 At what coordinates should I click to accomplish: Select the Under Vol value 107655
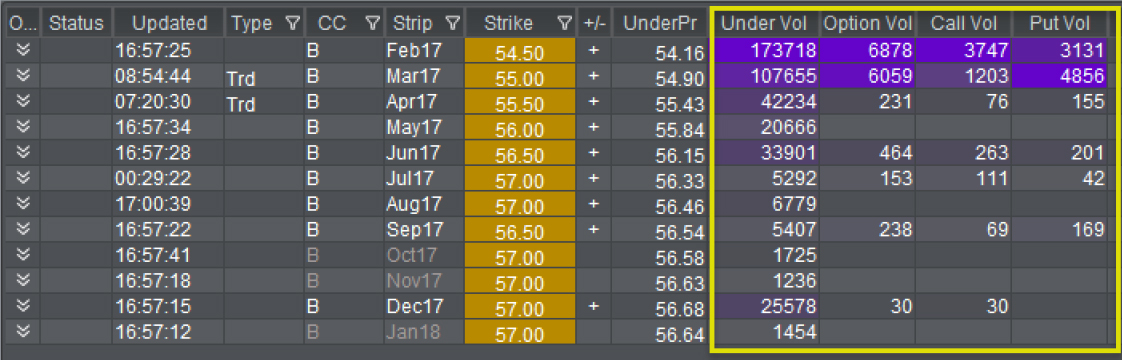coord(765,77)
